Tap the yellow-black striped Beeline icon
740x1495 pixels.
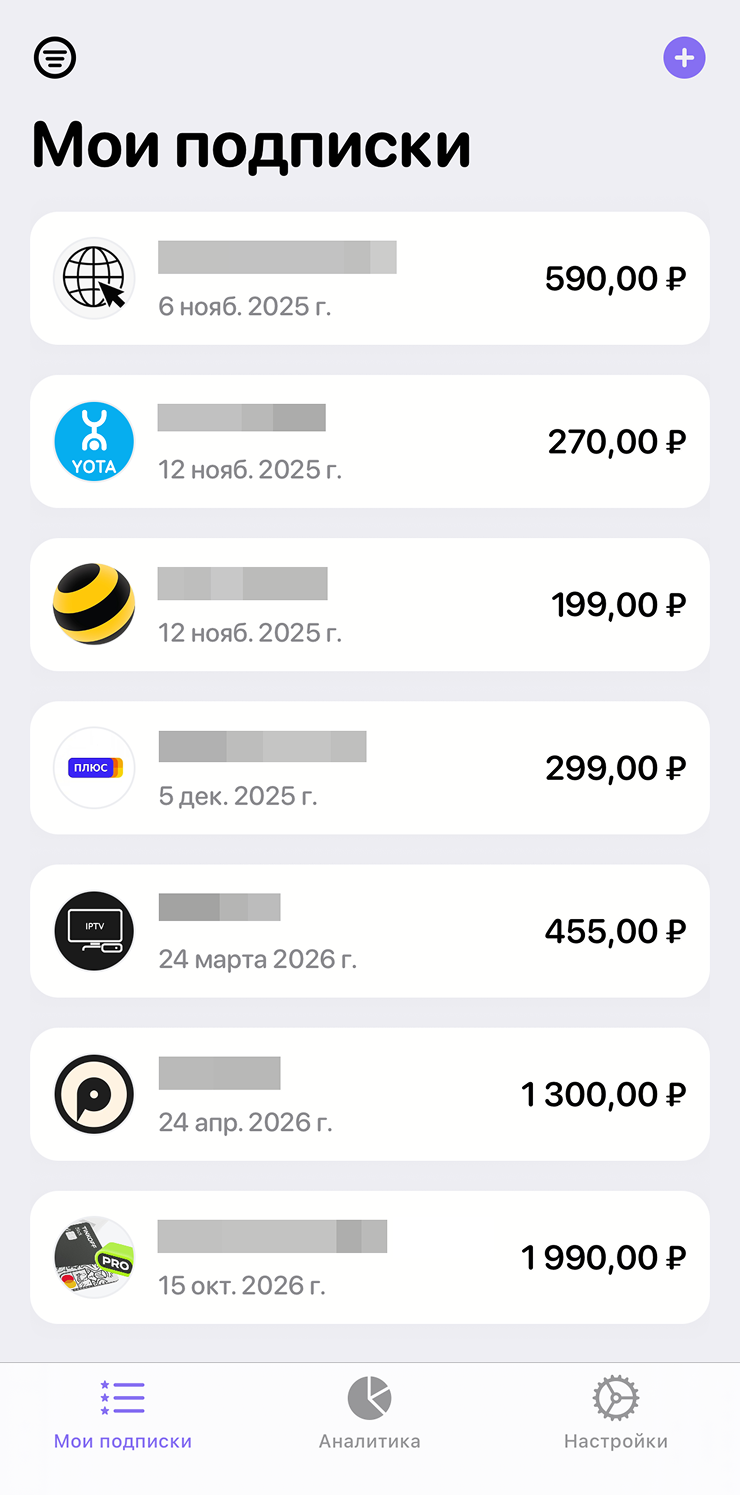[94, 604]
